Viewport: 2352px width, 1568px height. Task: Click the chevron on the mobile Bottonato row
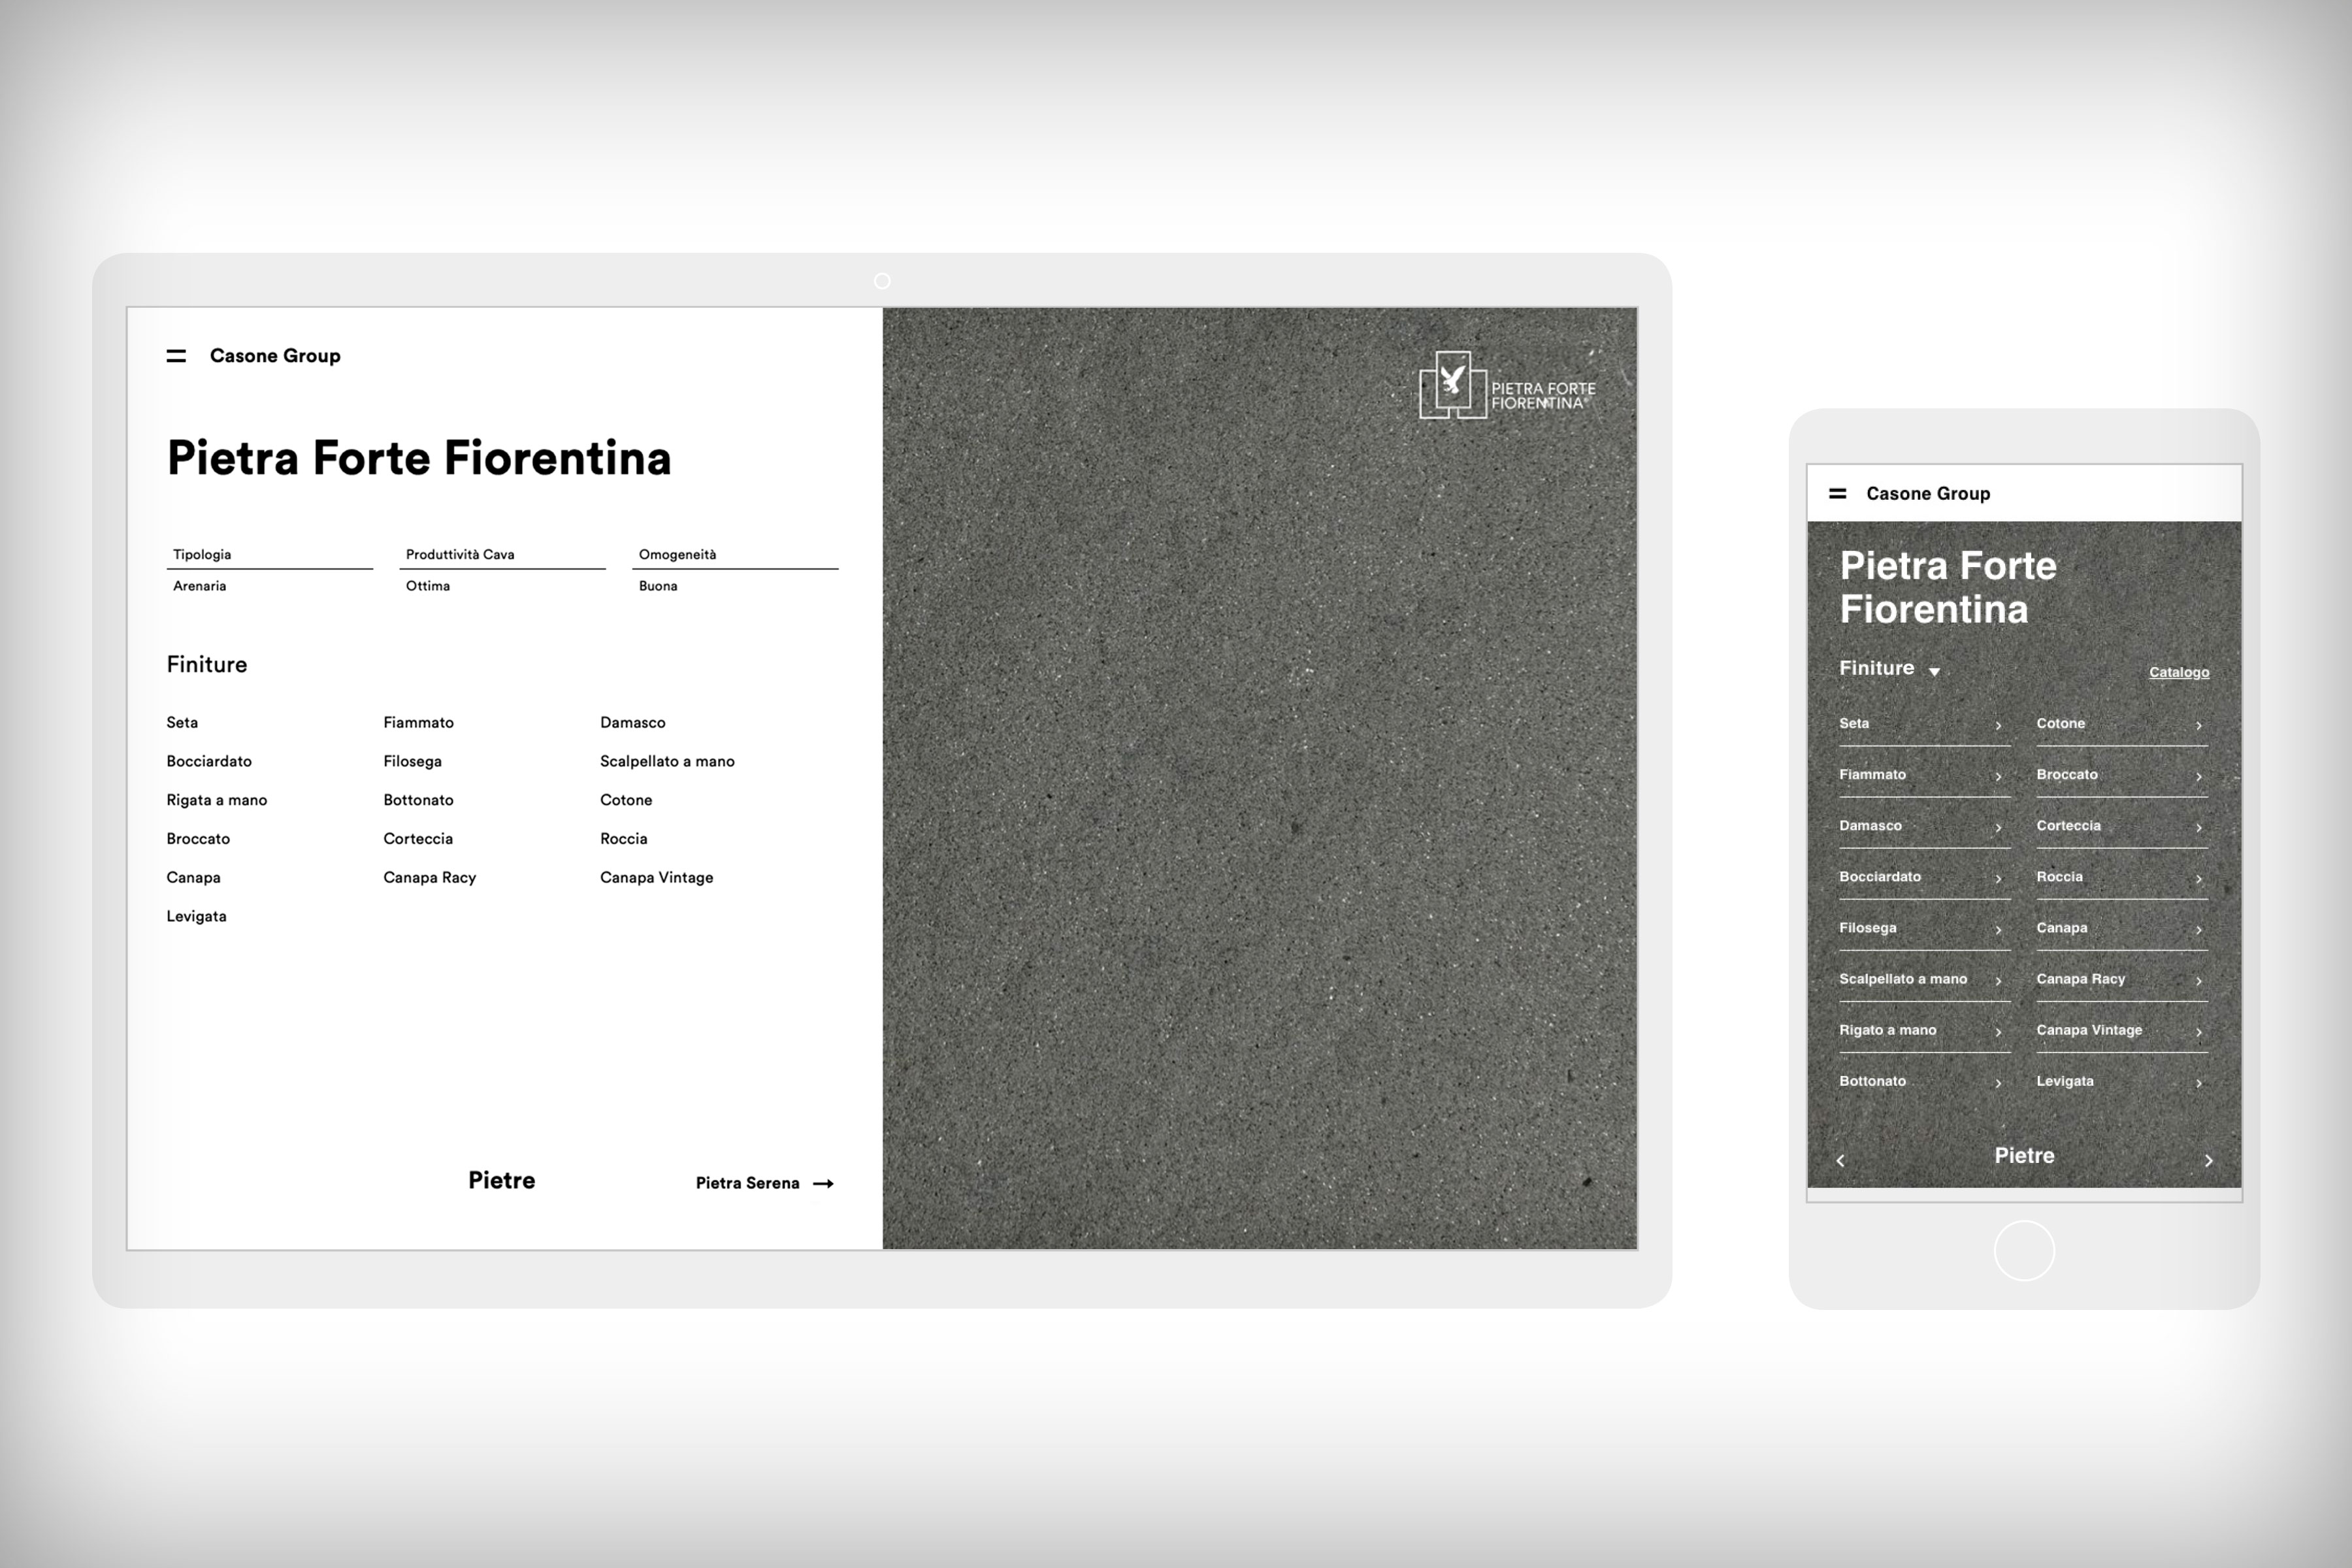(1998, 1083)
